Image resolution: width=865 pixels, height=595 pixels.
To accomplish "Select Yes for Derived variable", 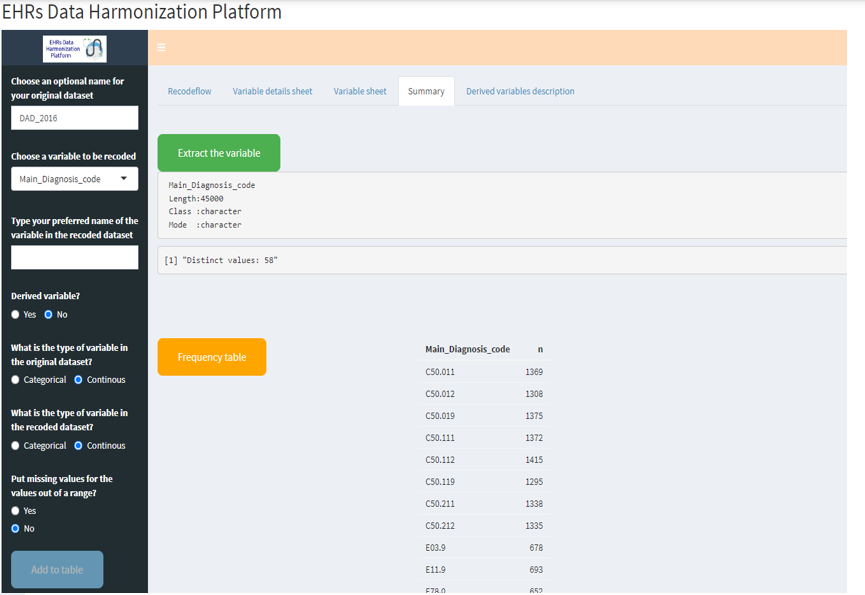I will [x=15, y=314].
